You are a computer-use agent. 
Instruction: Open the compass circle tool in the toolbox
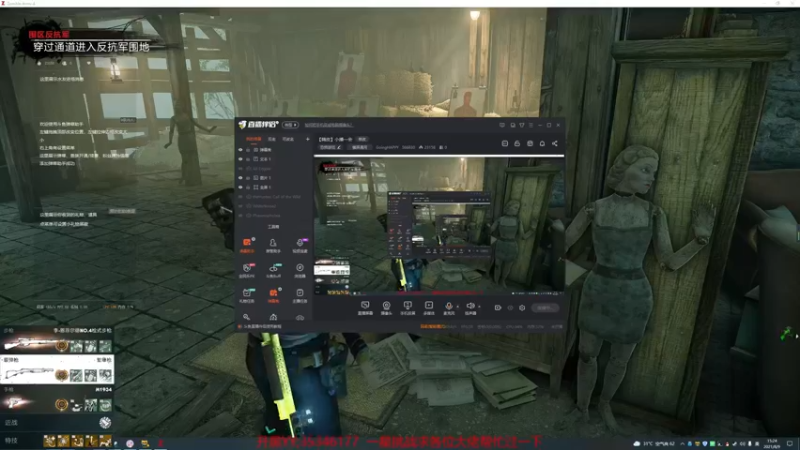coord(300,270)
